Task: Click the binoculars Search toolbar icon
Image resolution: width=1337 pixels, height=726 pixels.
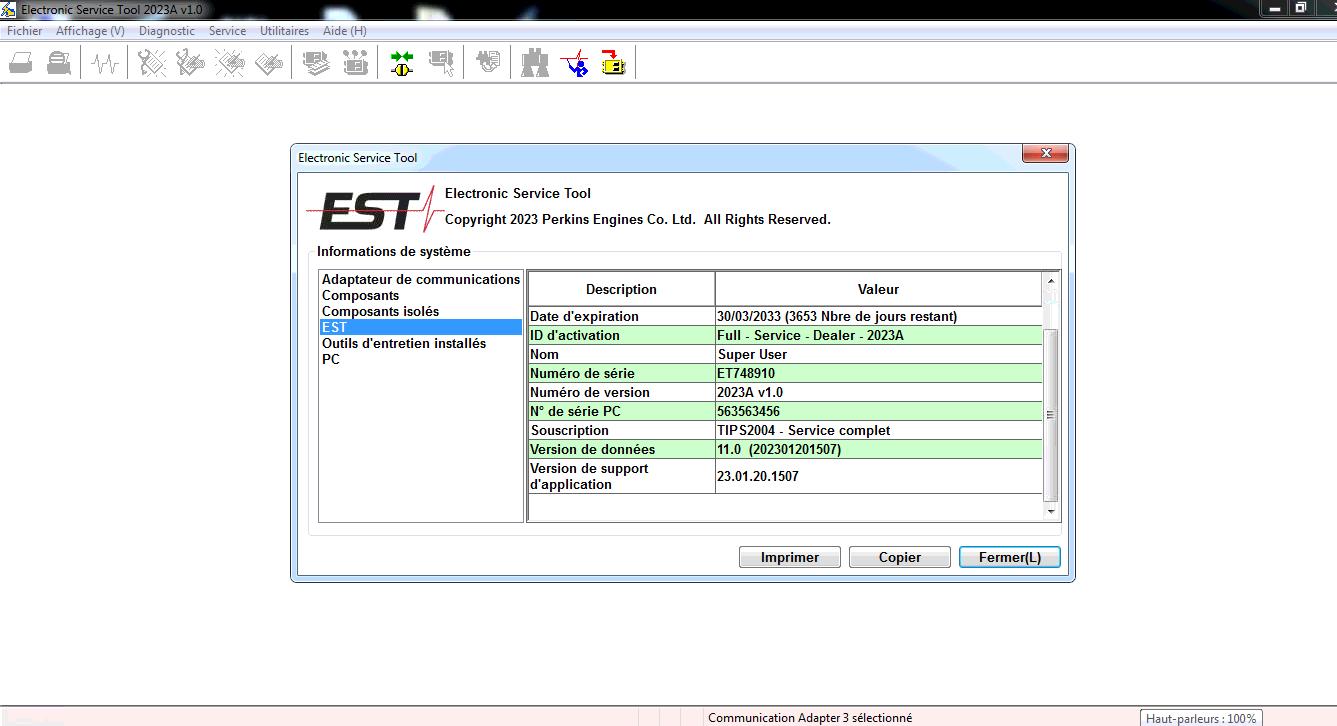Action: (x=534, y=62)
